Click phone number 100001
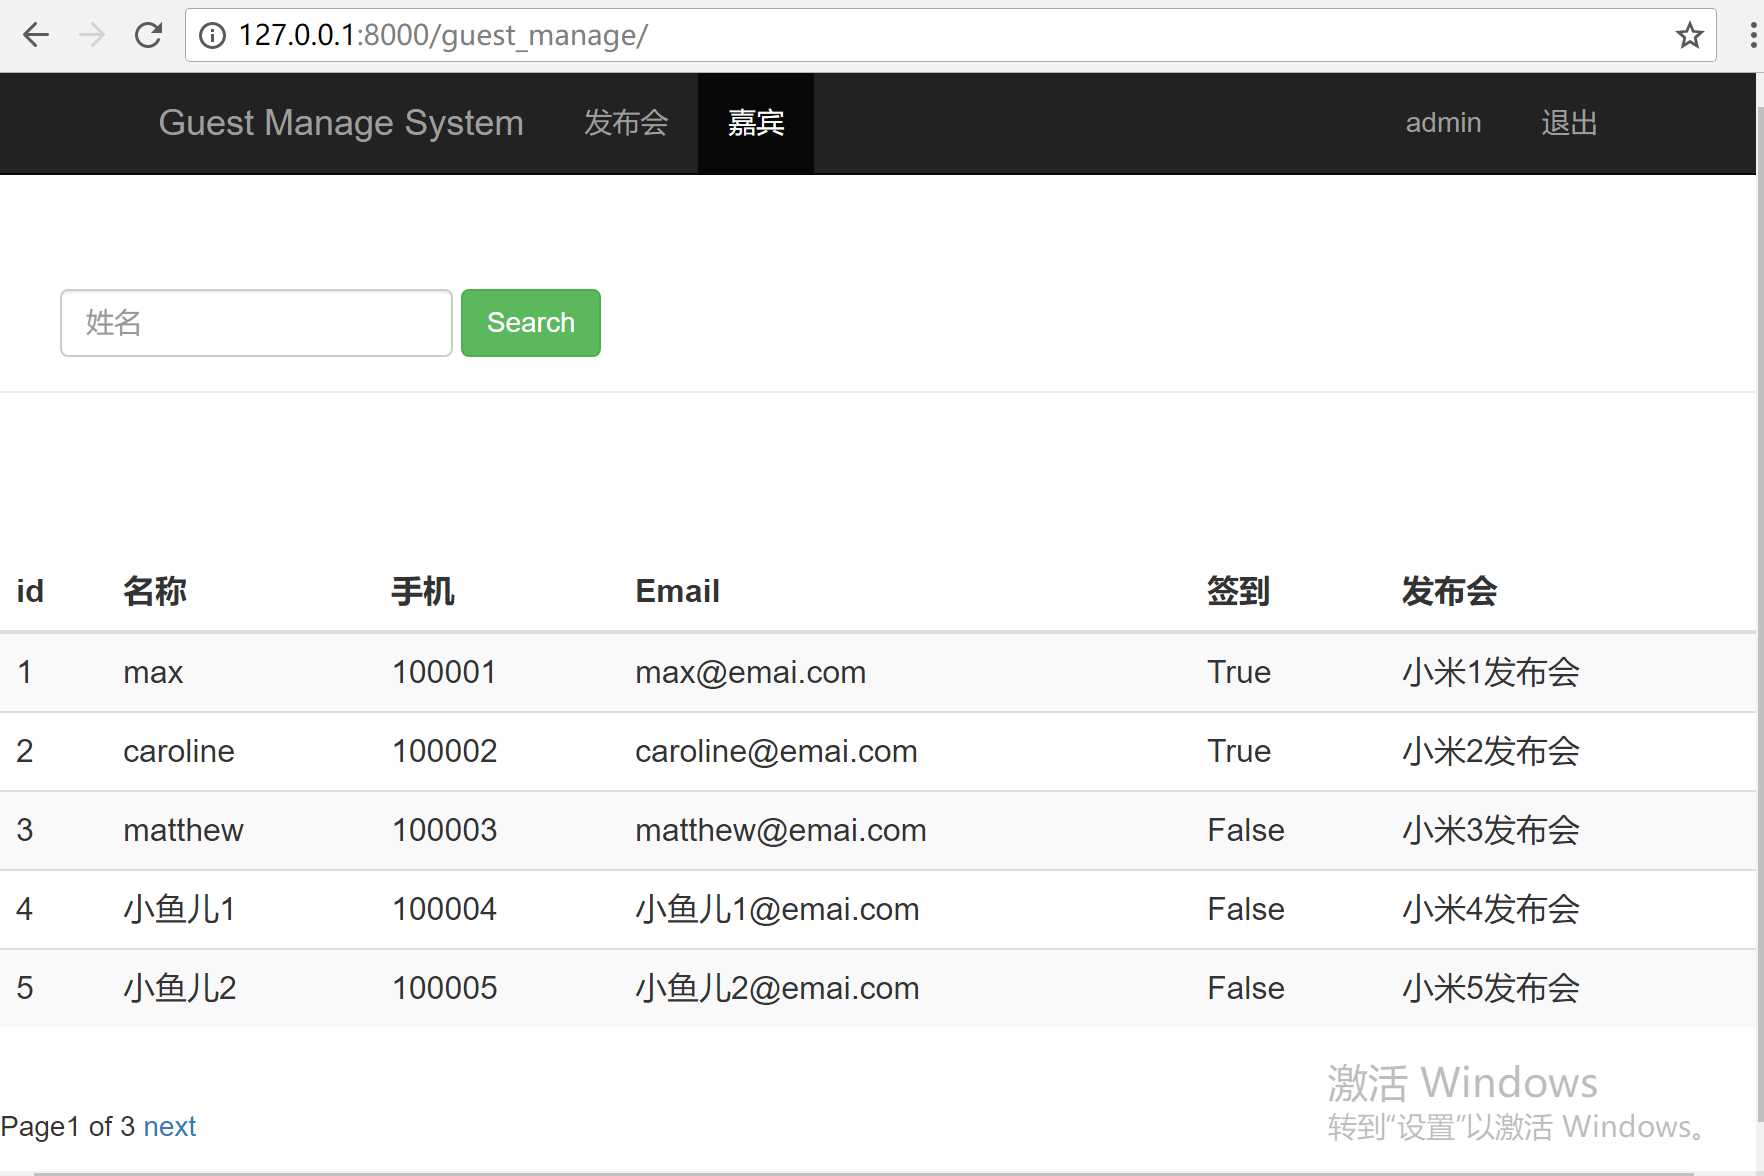The height and width of the screenshot is (1176, 1764). click(444, 672)
